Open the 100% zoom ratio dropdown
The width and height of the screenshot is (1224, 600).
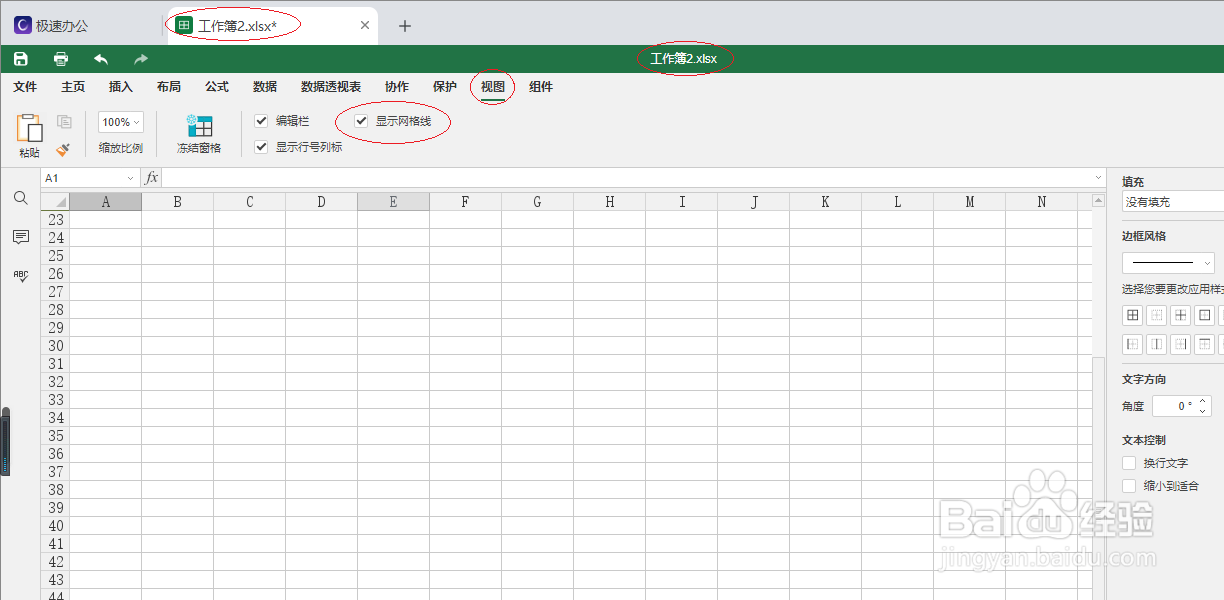(x=121, y=122)
